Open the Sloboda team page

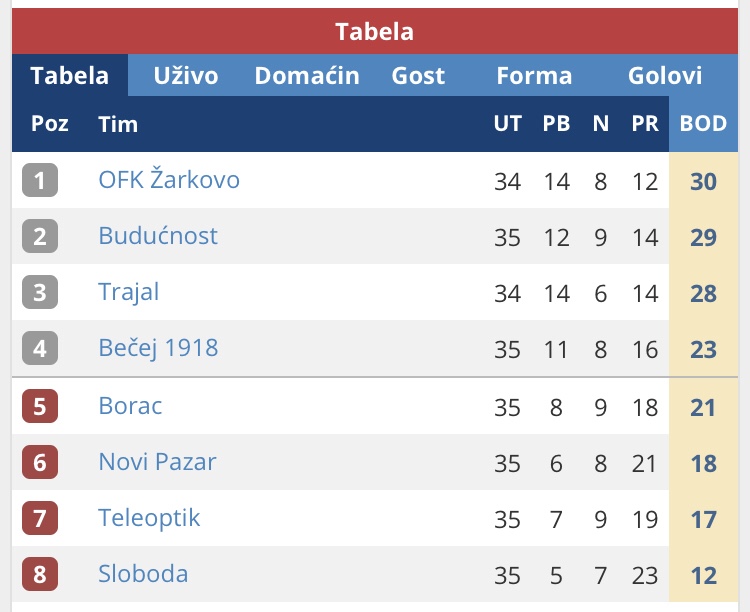coord(143,574)
